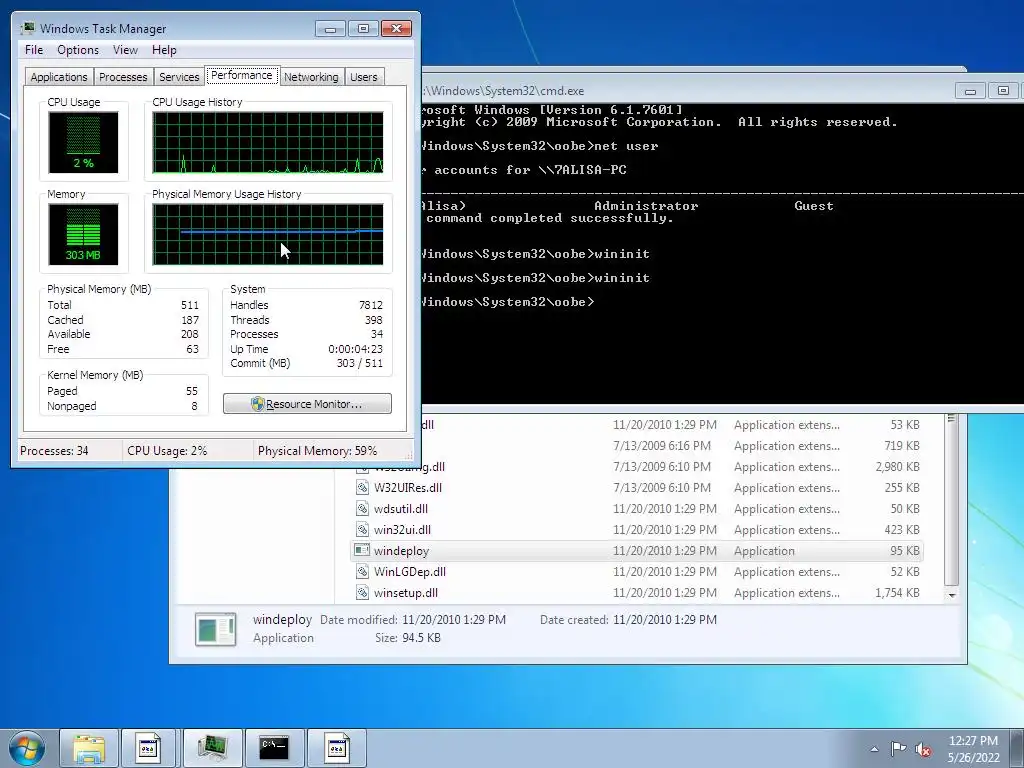Click the Processes: 34 status bar entry
Screen dimensions: 1024x768
(54, 451)
